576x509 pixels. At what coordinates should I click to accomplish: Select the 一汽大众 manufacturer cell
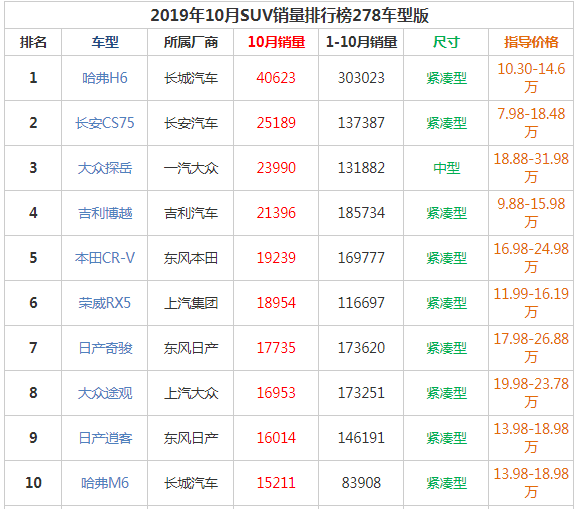pos(191,168)
